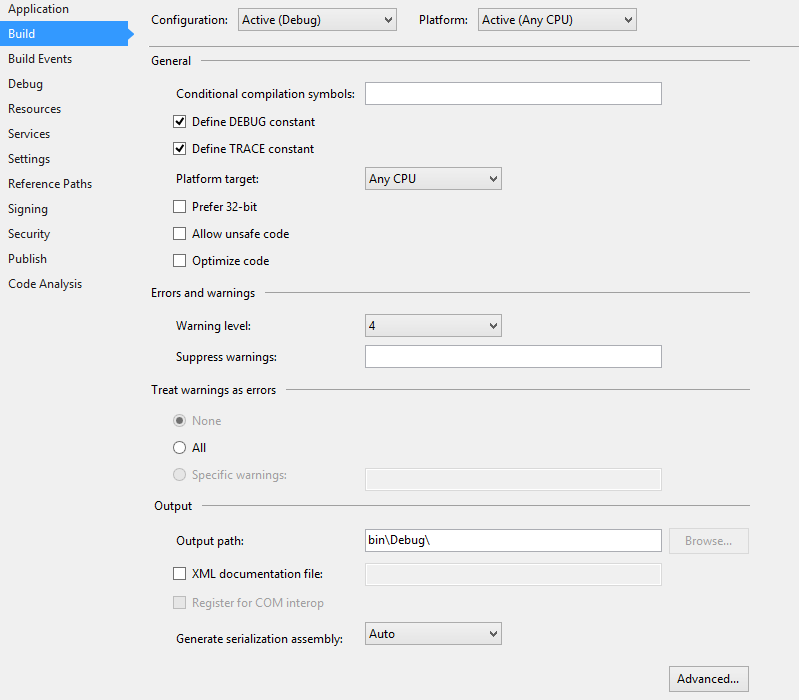Click the Output path text field
Screen dimensions: 799x700
pos(513,541)
